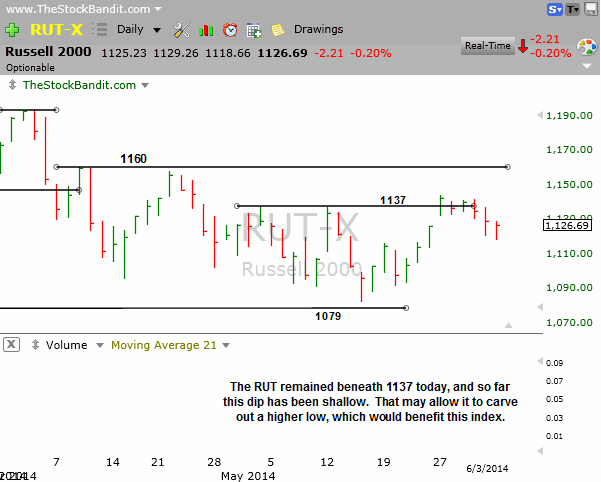
Task: Click the Russell 2000 company name
Action: pyautogui.click(x=48, y=52)
